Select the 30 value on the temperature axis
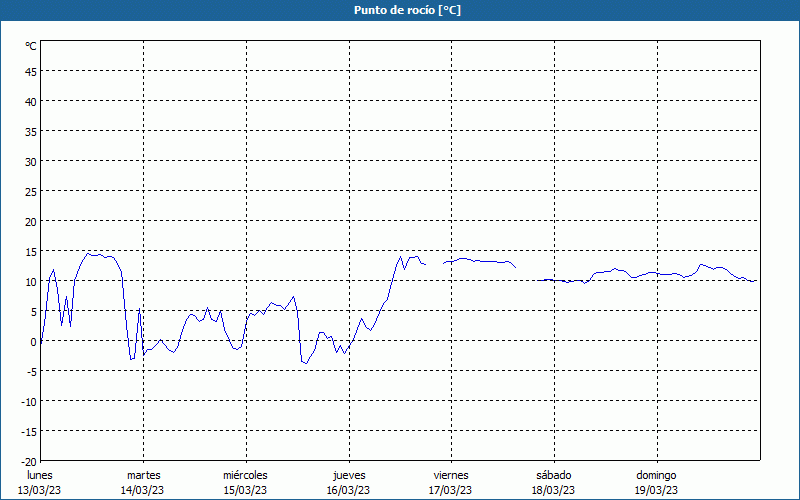Viewport: 800px width, 500px height. (x=31, y=162)
